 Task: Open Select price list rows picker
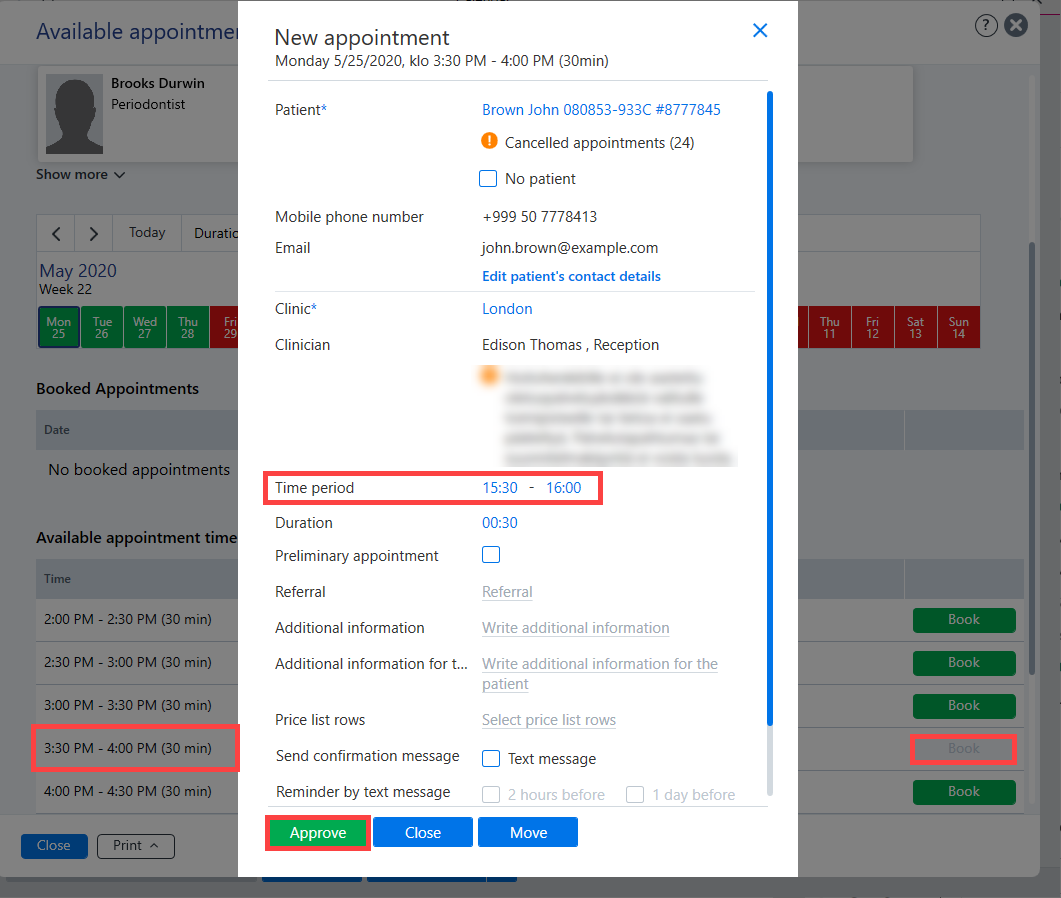pyautogui.click(x=549, y=720)
